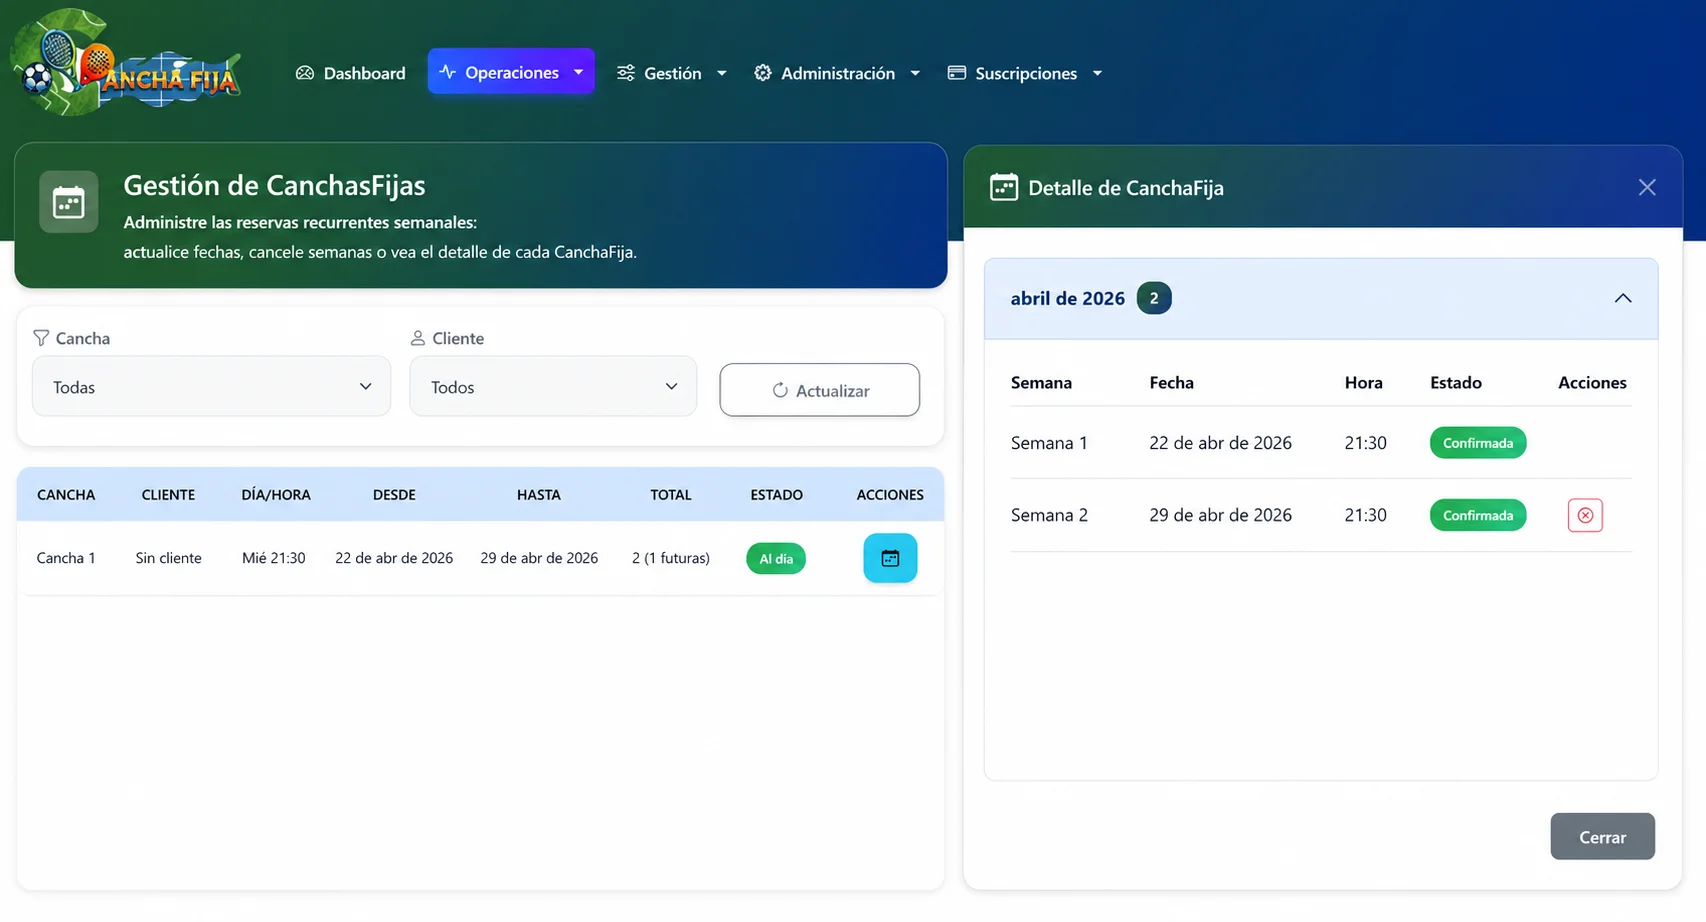Image resolution: width=1706 pixels, height=922 pixels.
Task: Click the Operaciones pulse icon
Action: coord(447,72)
